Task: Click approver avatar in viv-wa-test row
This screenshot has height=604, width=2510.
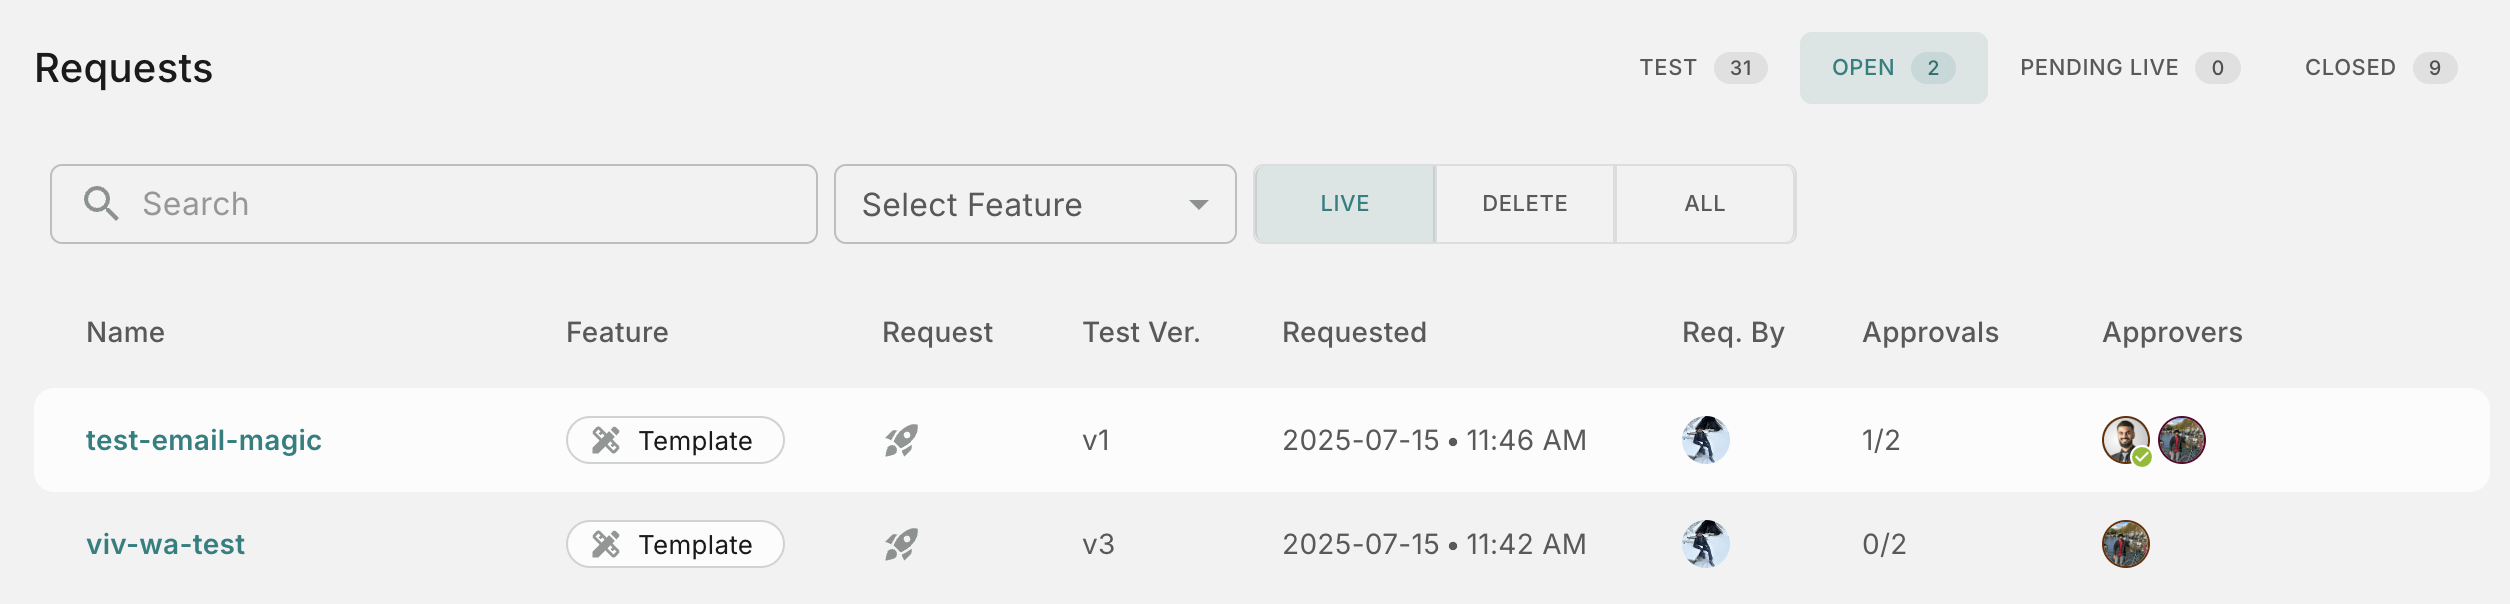Action: coord(2125,544)
